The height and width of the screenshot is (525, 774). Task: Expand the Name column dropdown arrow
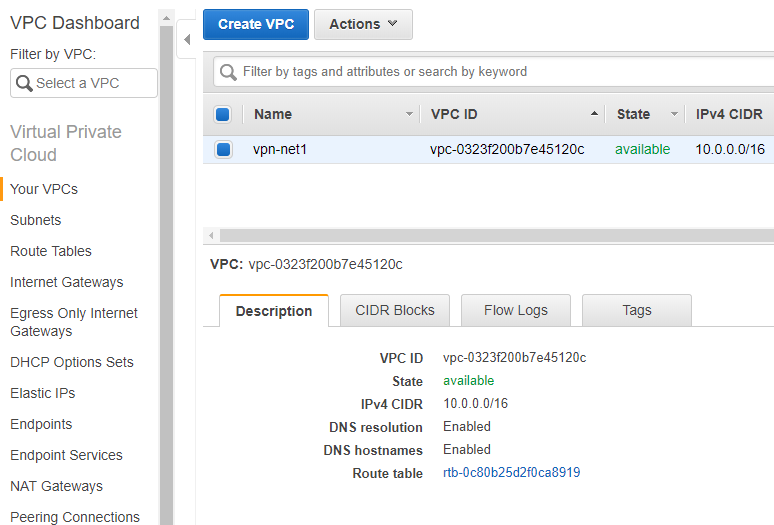(x=409, y=114)
